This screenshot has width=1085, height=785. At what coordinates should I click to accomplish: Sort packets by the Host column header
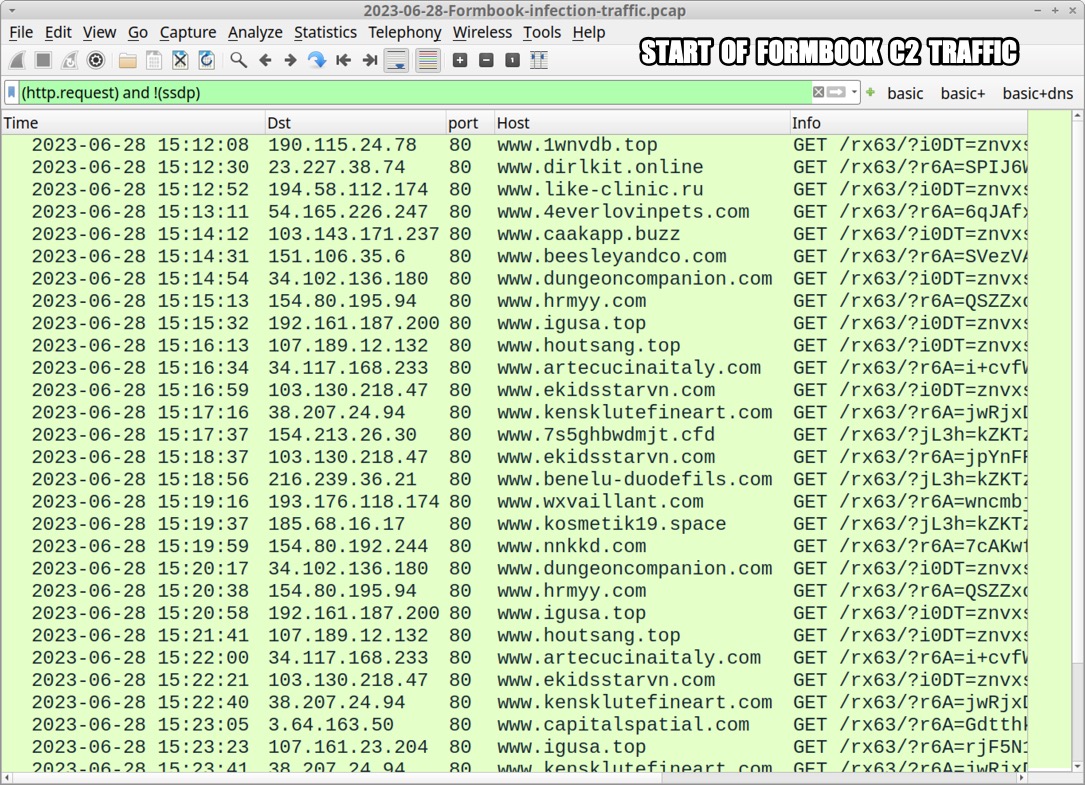click(642, 123)
